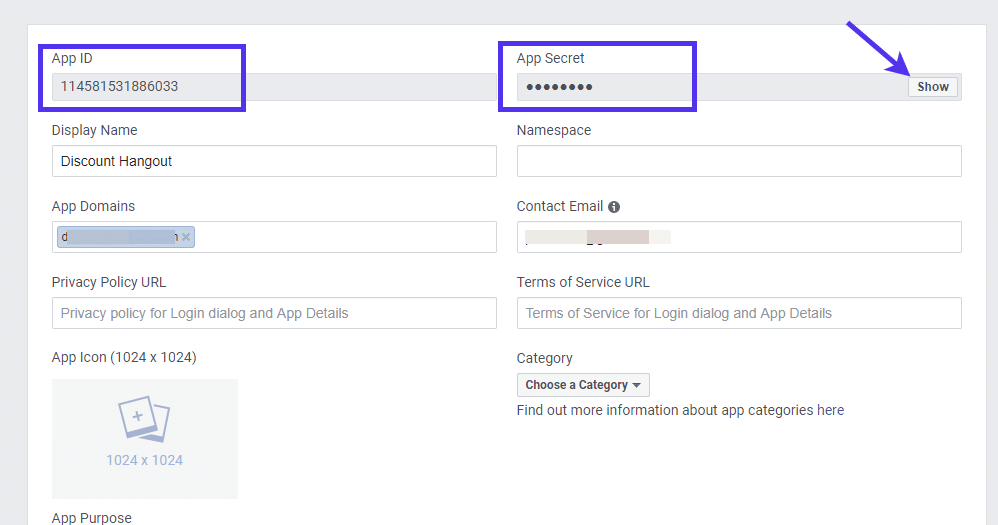Viewport: 998px width, 525px height.
Task: Open the 'here' app categories link
Action: point(830,410)
